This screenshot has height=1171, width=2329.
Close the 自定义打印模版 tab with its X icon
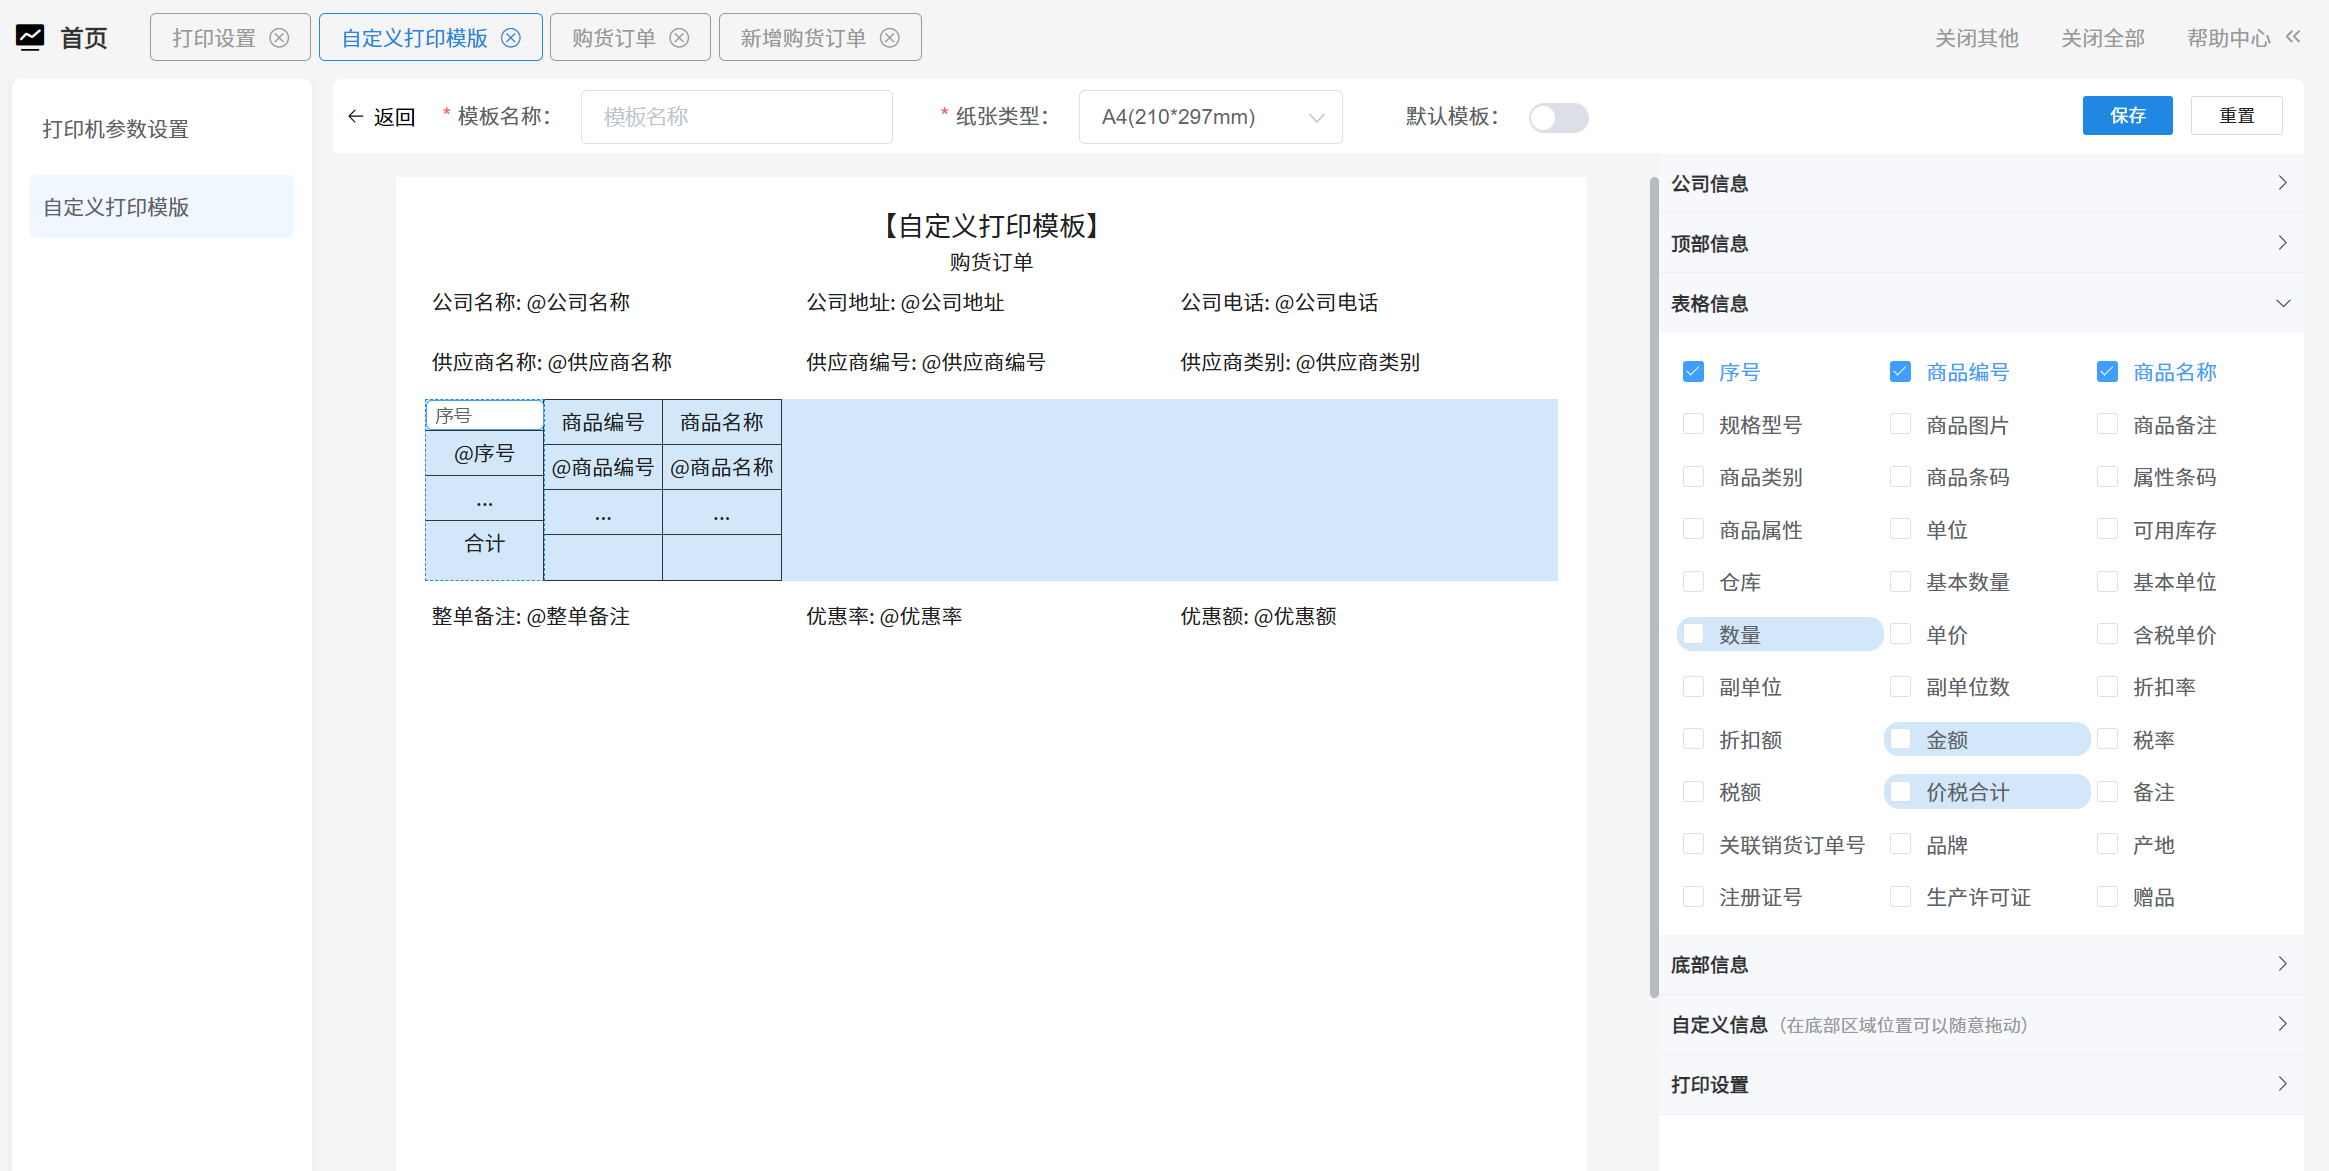511,38
